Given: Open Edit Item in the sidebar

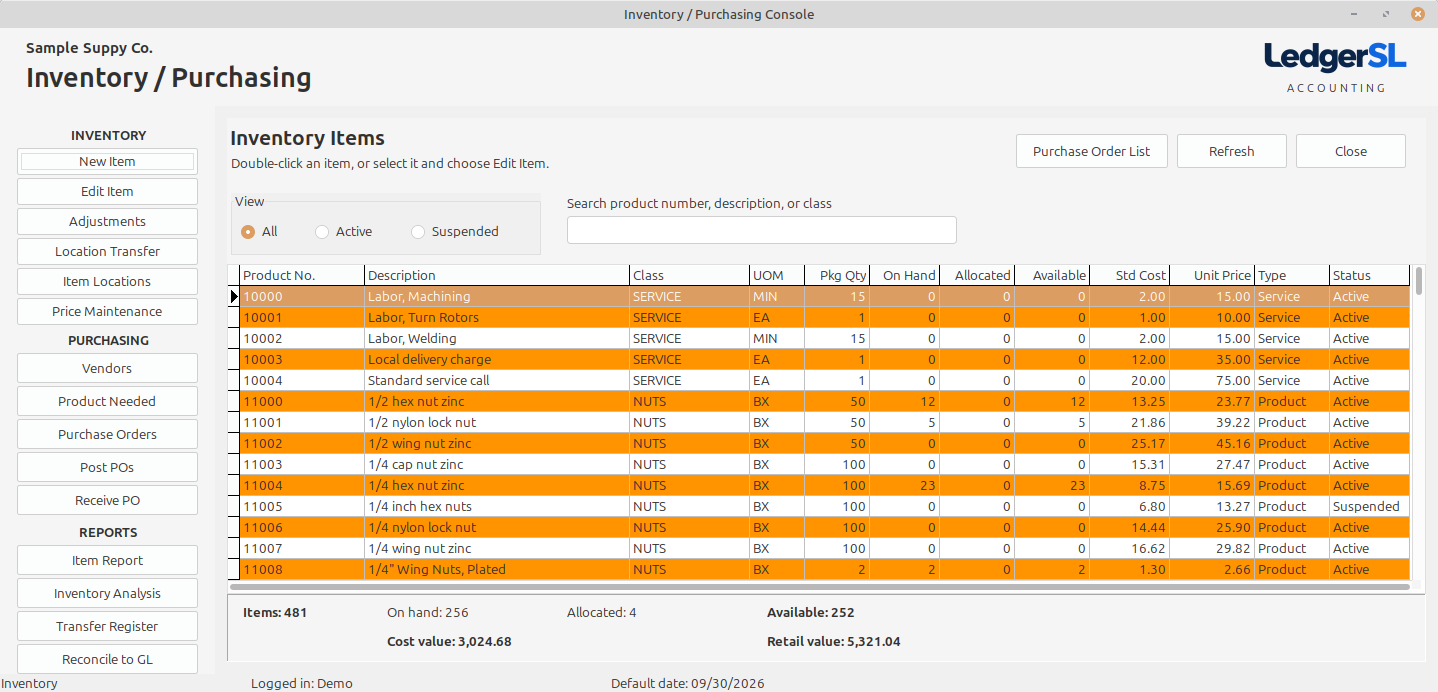Looking at the screenshot, I should pos(107,191).
